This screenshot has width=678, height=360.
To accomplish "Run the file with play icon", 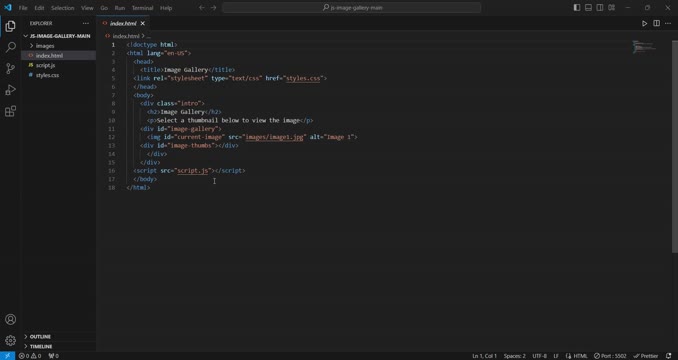I will point(644,23).
